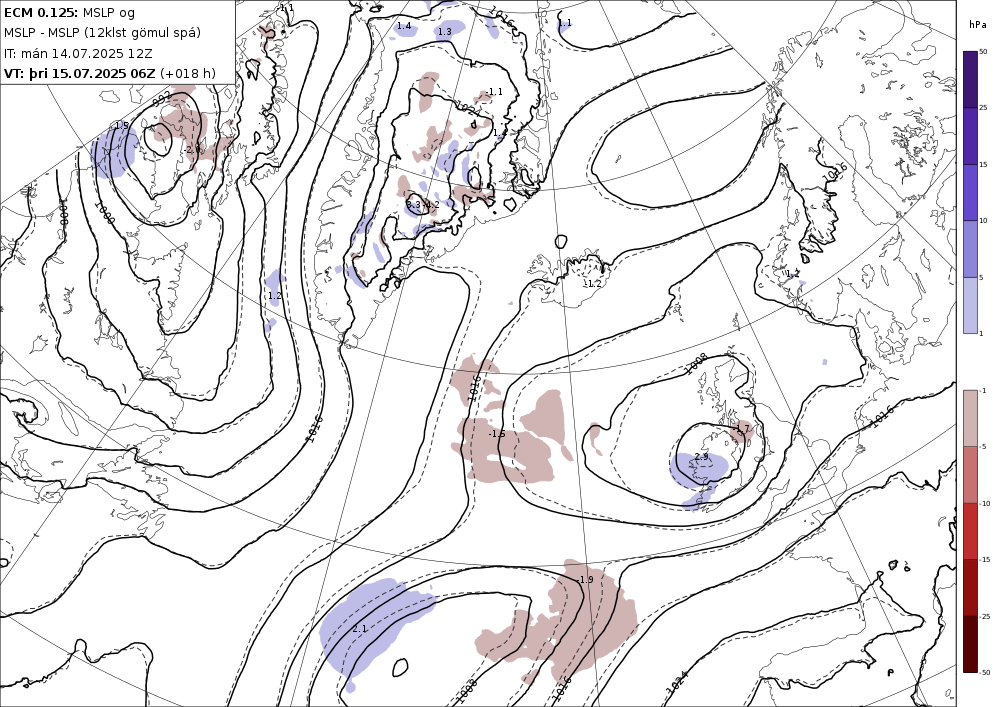Select the '-1.7' value over eastern England
The image size is (1000, 707).
click(x=742, y=429)
